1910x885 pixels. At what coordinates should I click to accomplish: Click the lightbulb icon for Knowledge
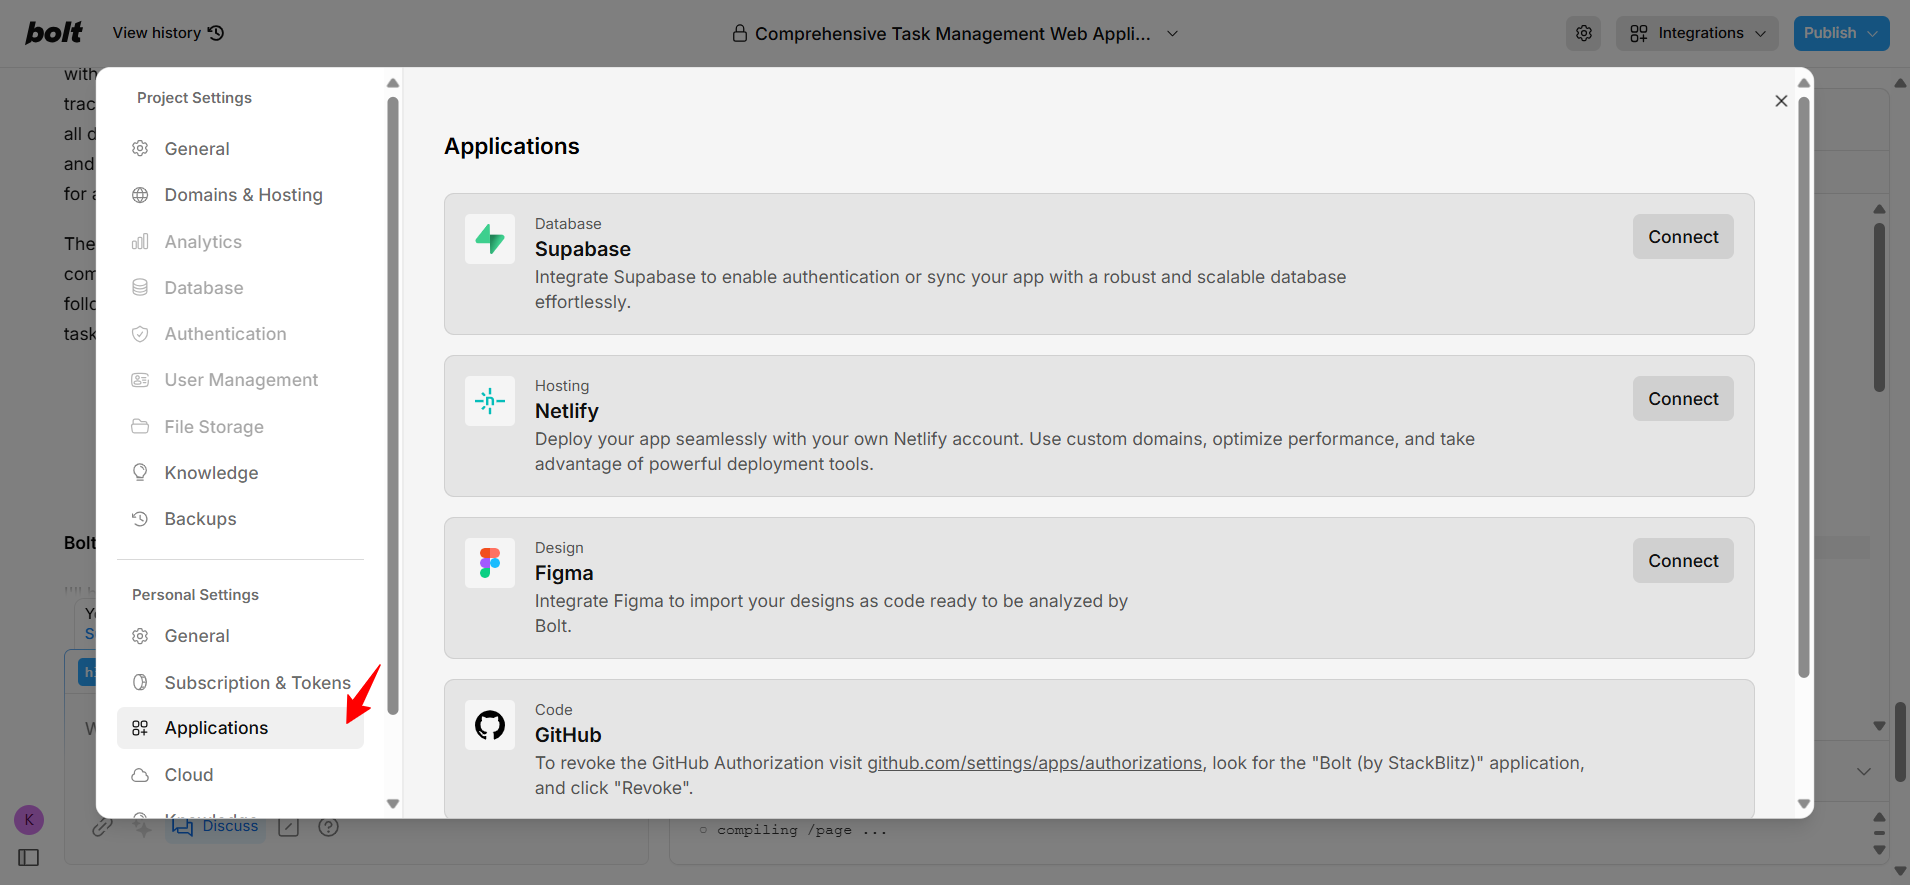pos(140,472)
